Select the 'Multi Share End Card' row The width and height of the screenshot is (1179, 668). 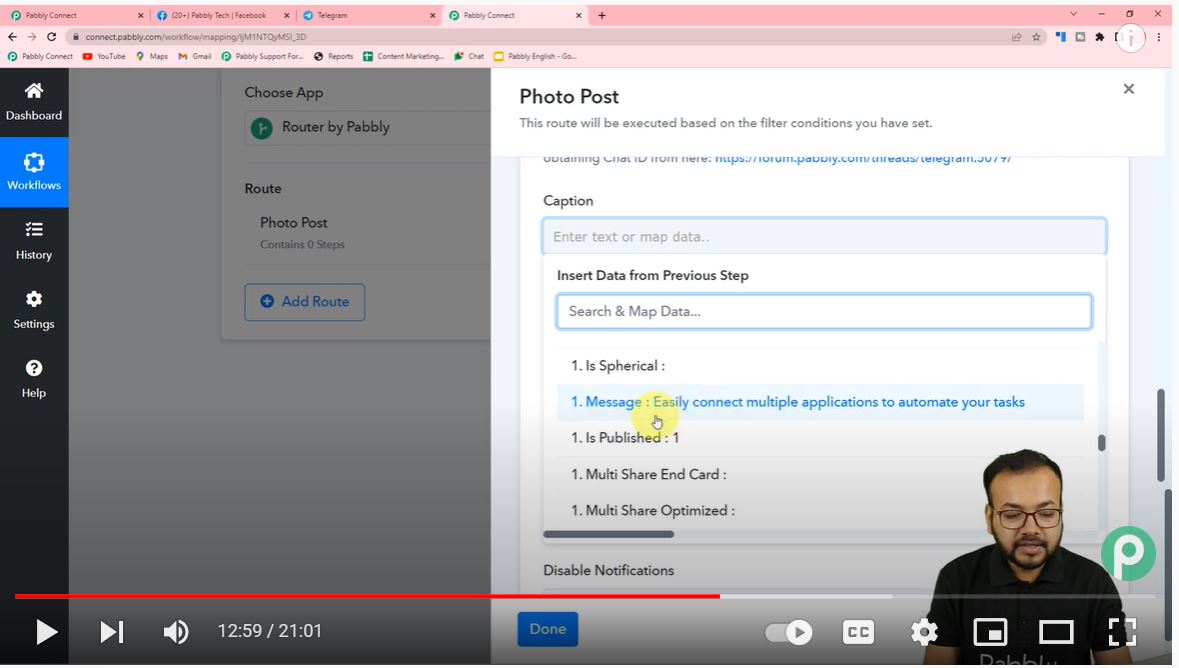(x=820, y=474)
